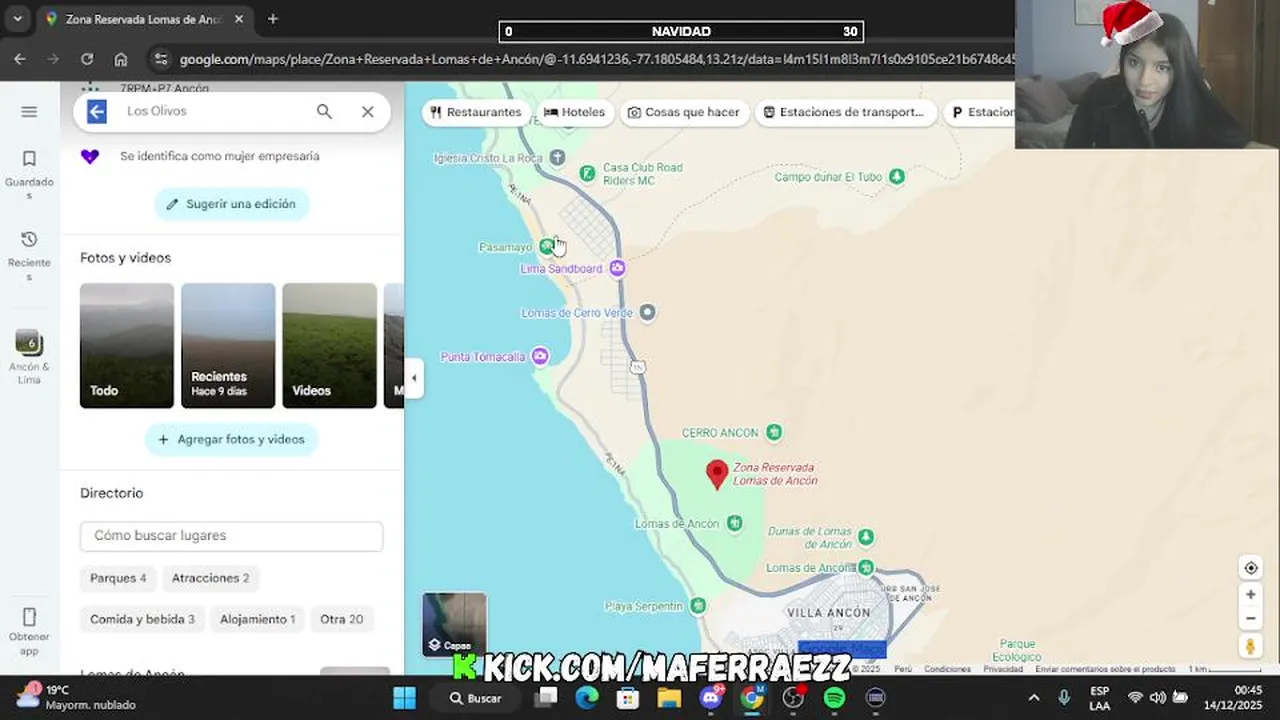The image size is (1280, 720).
Task: Click CERRO ANCON park marker
Action: [x=774, y=432]
